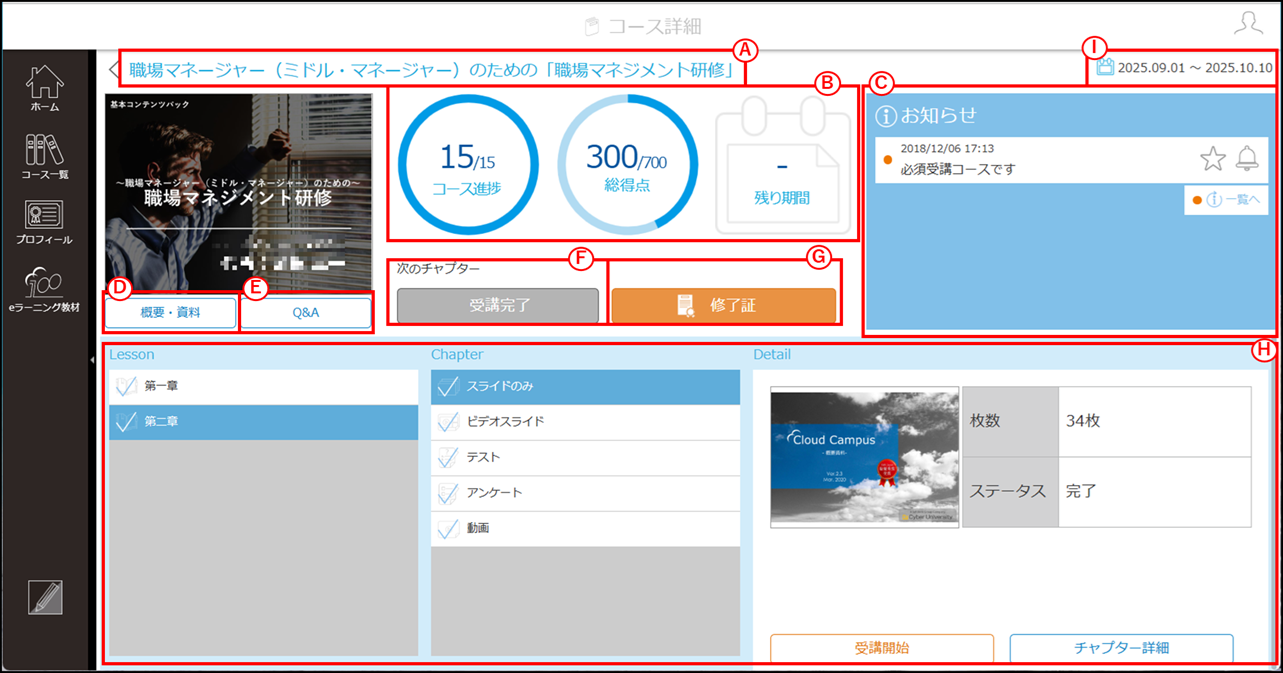
Task: Select the 第二章 lesson
Action: (x=264, y=422)
